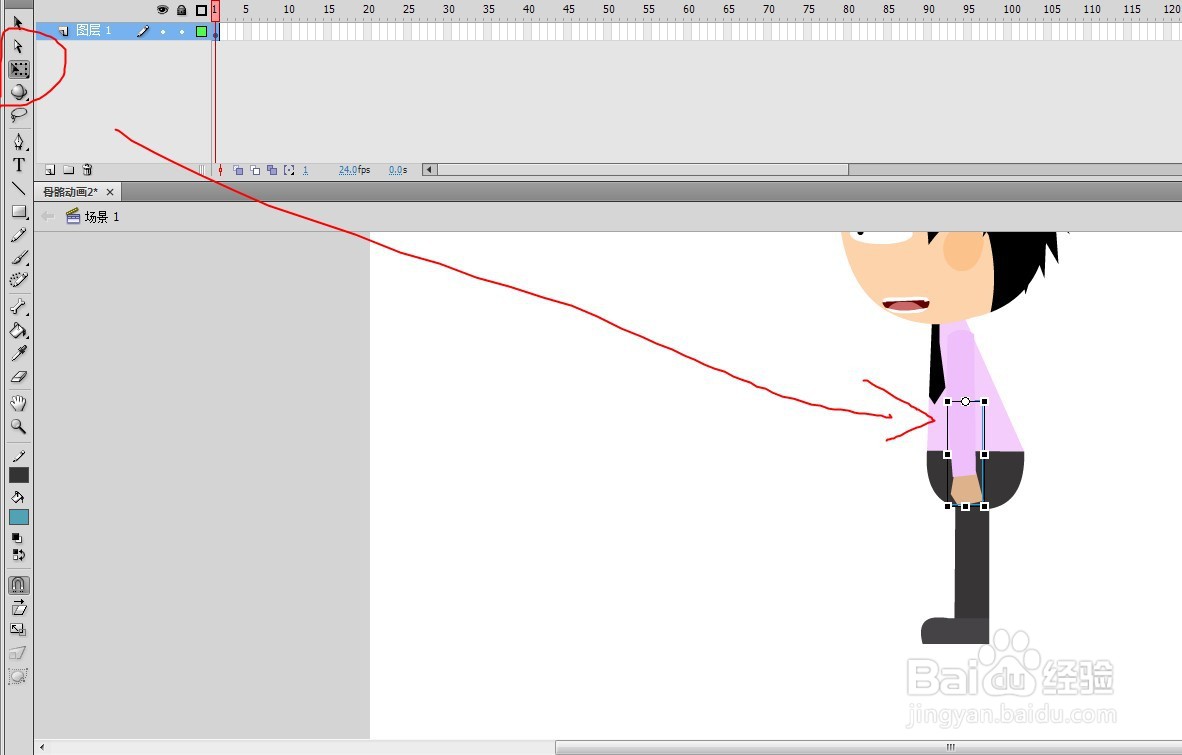Edit the 24.0 fps frame rate
This screenshot has height=755, width=1182.
[x=354, y=170]
